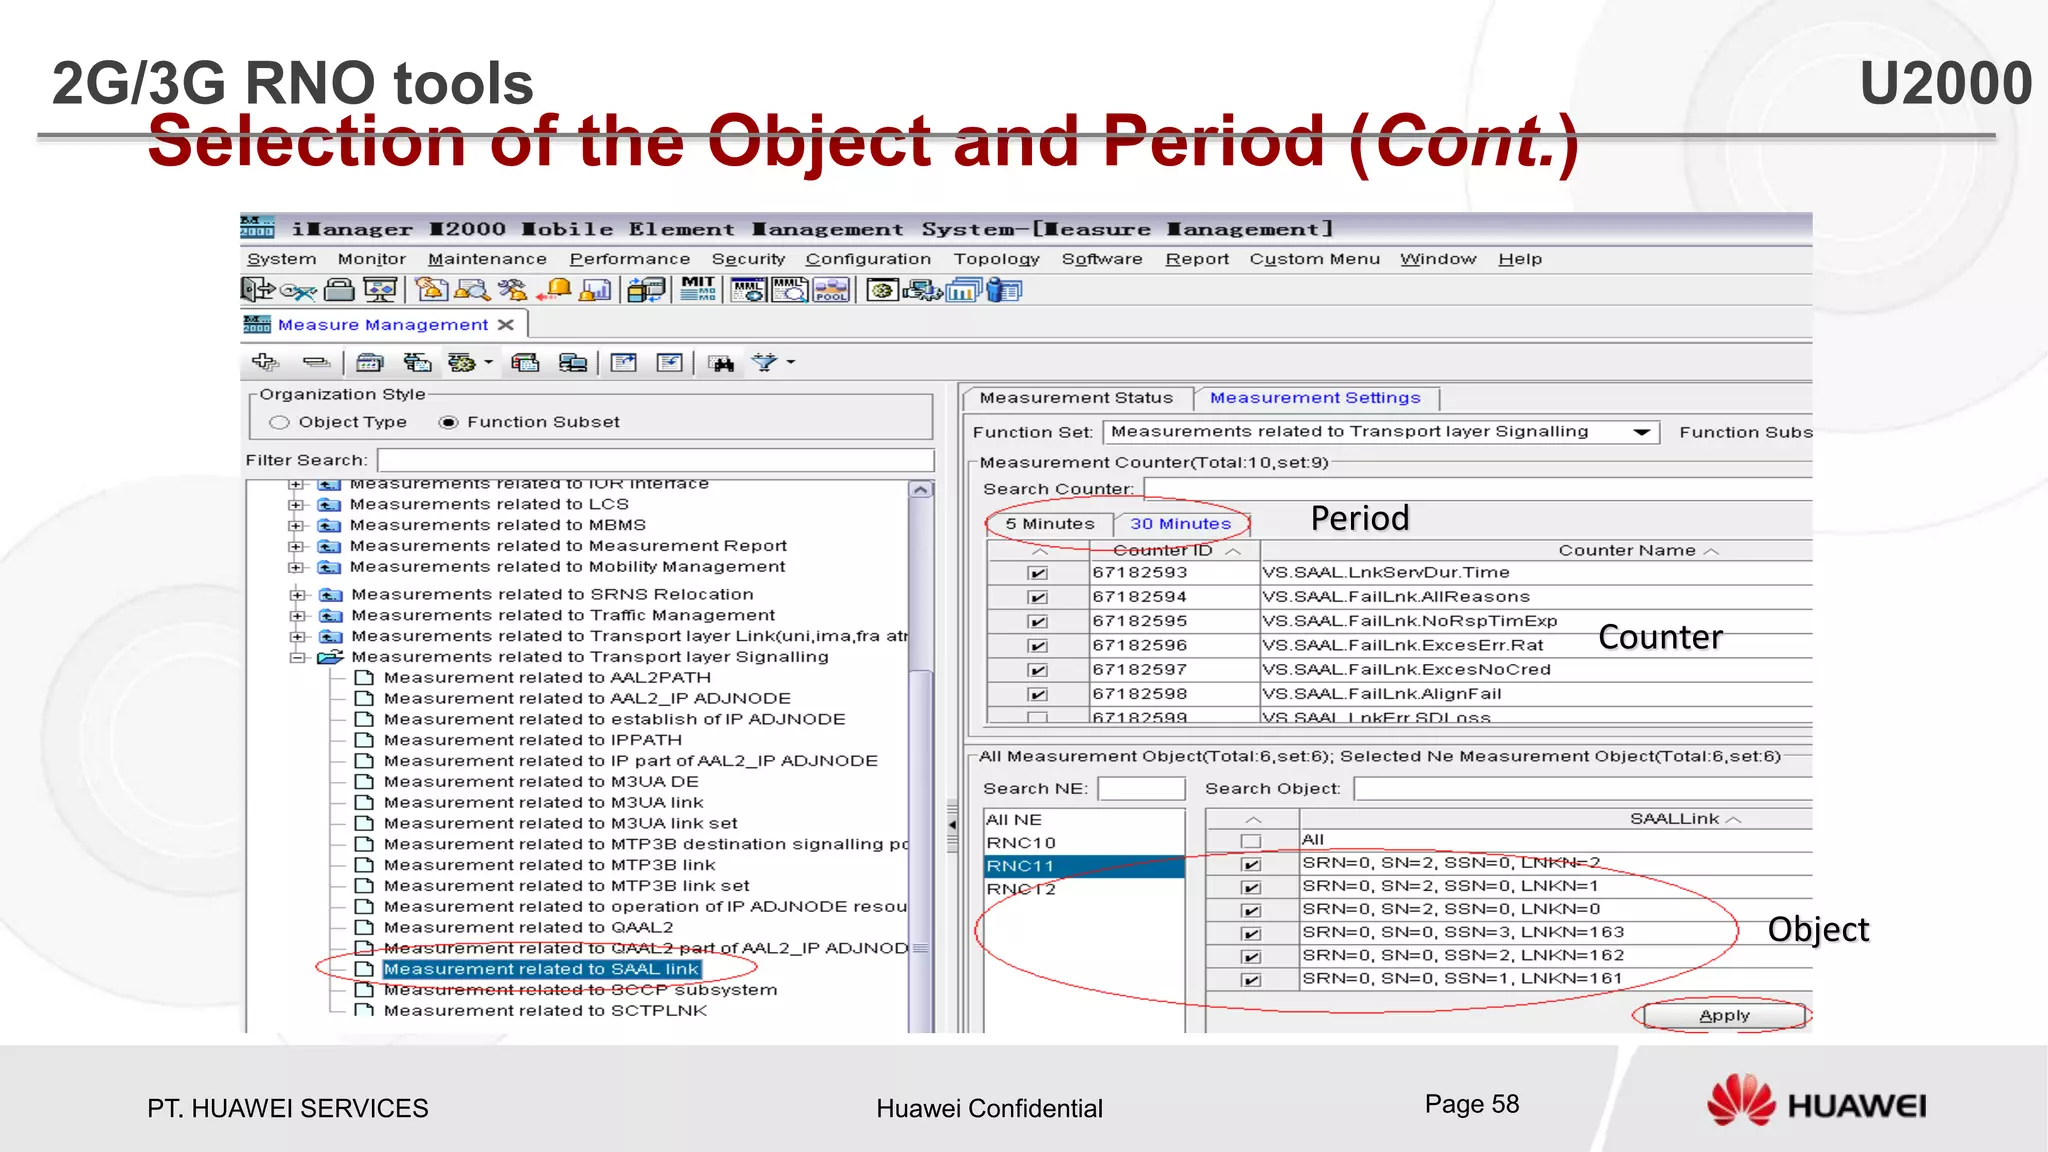2048x1152 pixels.
Task: Open the MIT browser icon
Action: (698, 290)
